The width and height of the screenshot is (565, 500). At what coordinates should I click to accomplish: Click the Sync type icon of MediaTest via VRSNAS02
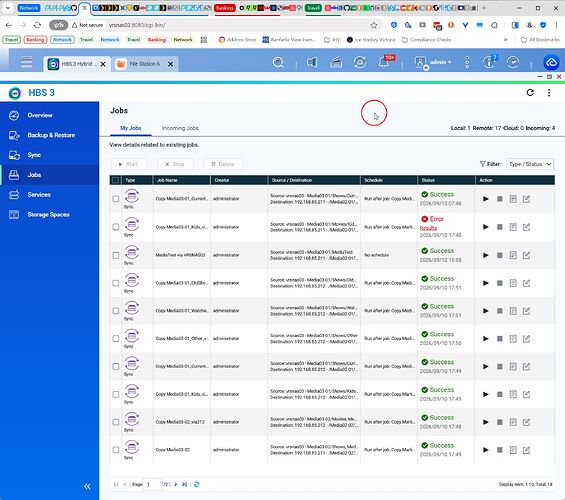click(132, 252)
